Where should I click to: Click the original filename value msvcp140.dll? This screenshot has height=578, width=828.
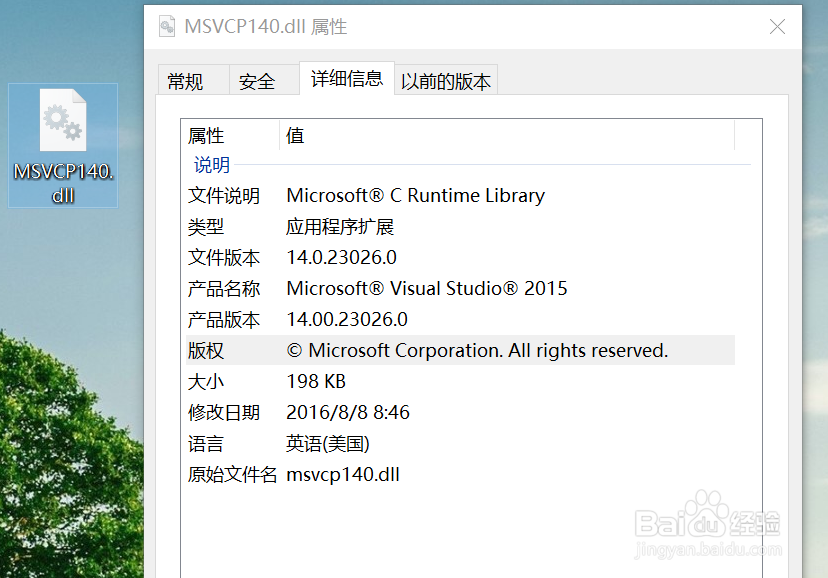pyautogui.click(x=343, y=475)
